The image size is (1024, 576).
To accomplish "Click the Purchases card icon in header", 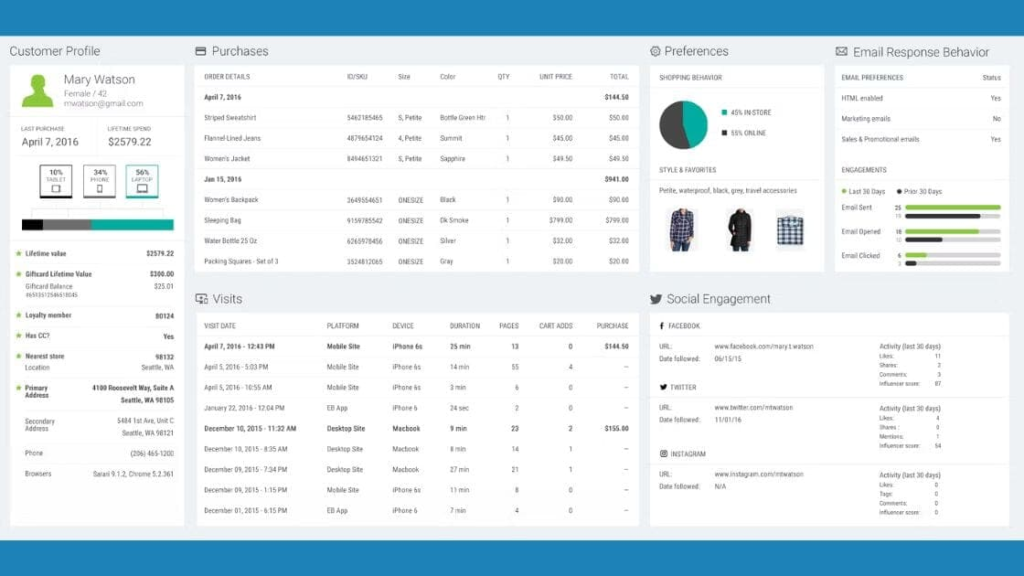I will point(201,51).
